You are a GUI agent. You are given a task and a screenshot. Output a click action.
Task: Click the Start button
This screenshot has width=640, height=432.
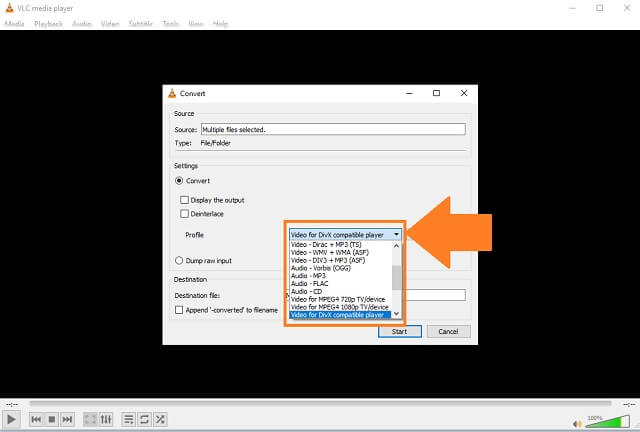click(400, 331)
